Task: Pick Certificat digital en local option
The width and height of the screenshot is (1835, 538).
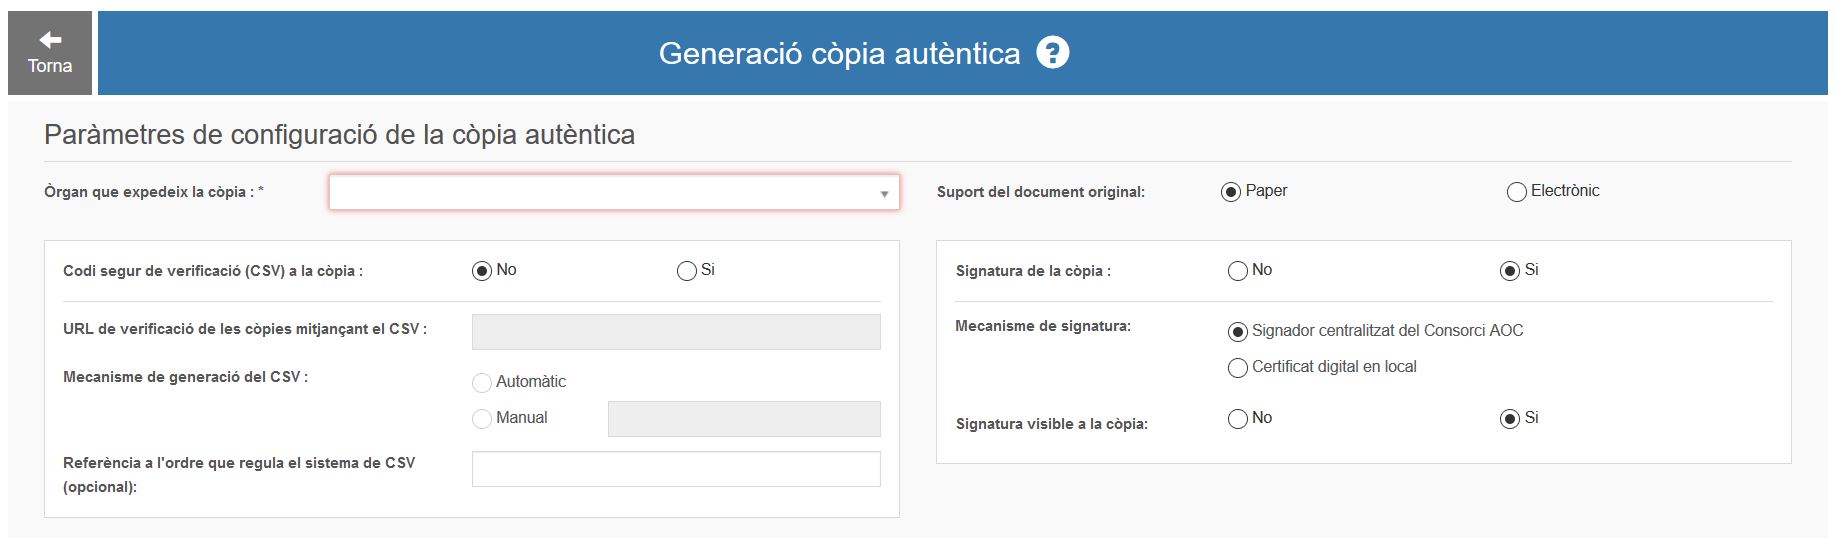Action: [1238, 368]
